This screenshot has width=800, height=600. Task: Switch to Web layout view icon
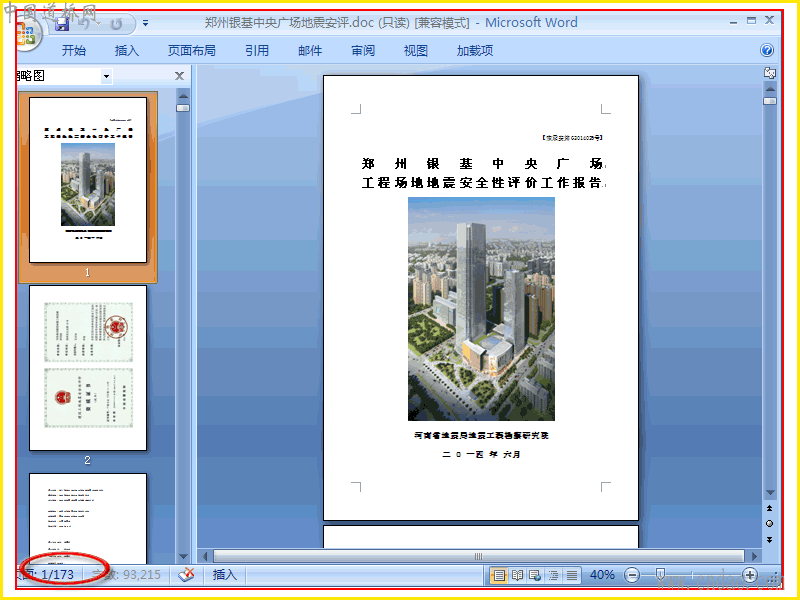pos(535,576)
